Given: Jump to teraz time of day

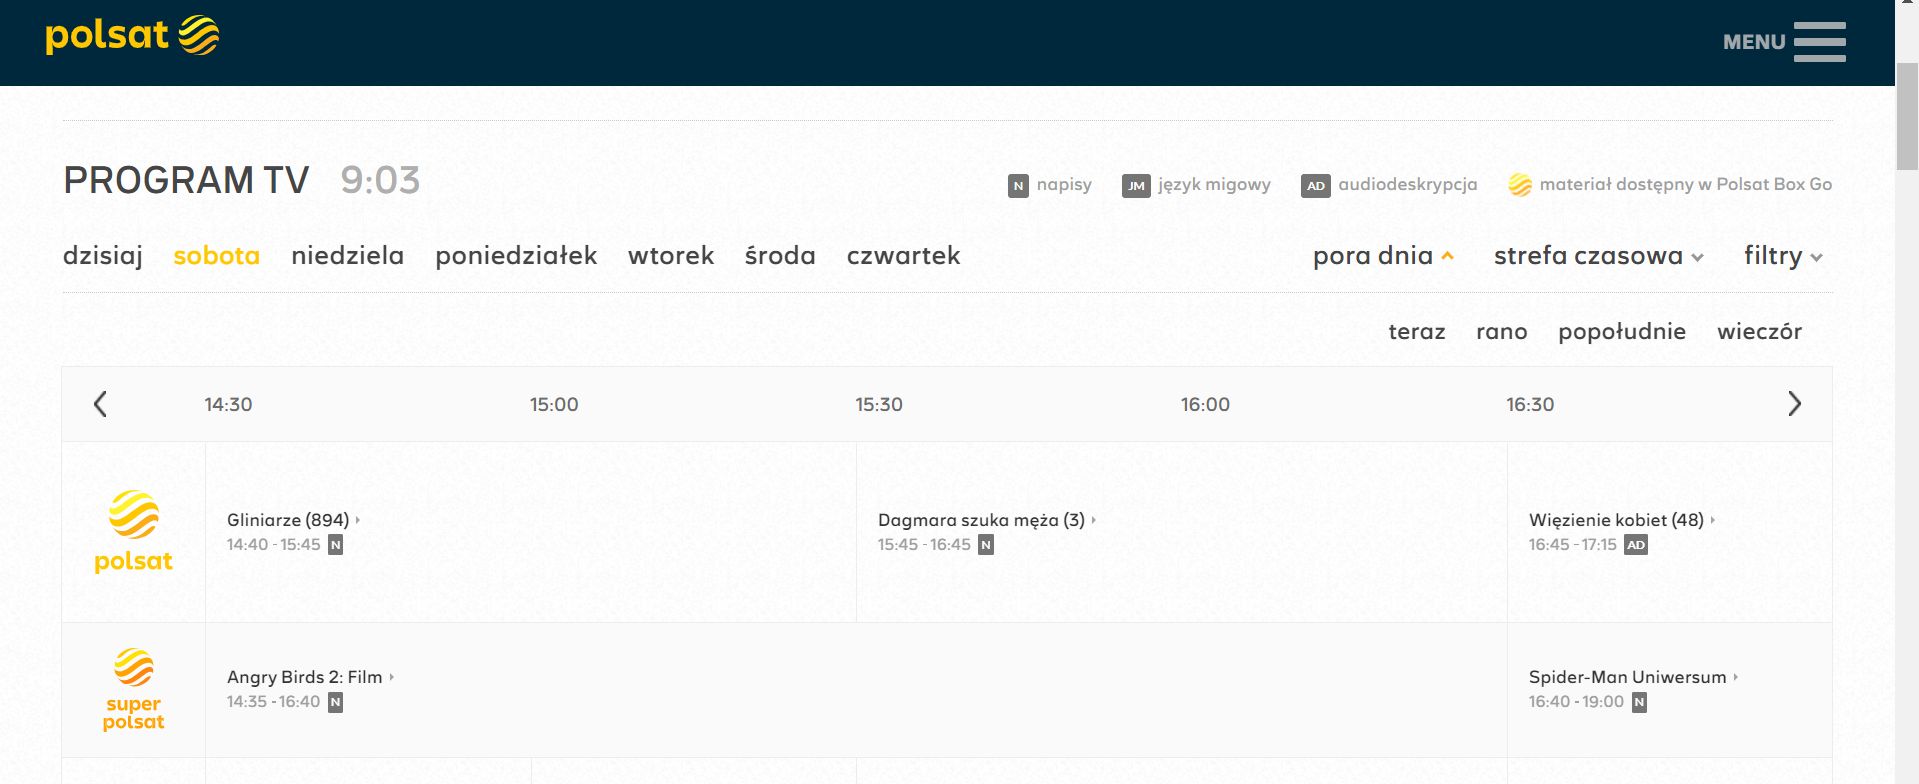Looking at the screenshot, I should 1417,332.
